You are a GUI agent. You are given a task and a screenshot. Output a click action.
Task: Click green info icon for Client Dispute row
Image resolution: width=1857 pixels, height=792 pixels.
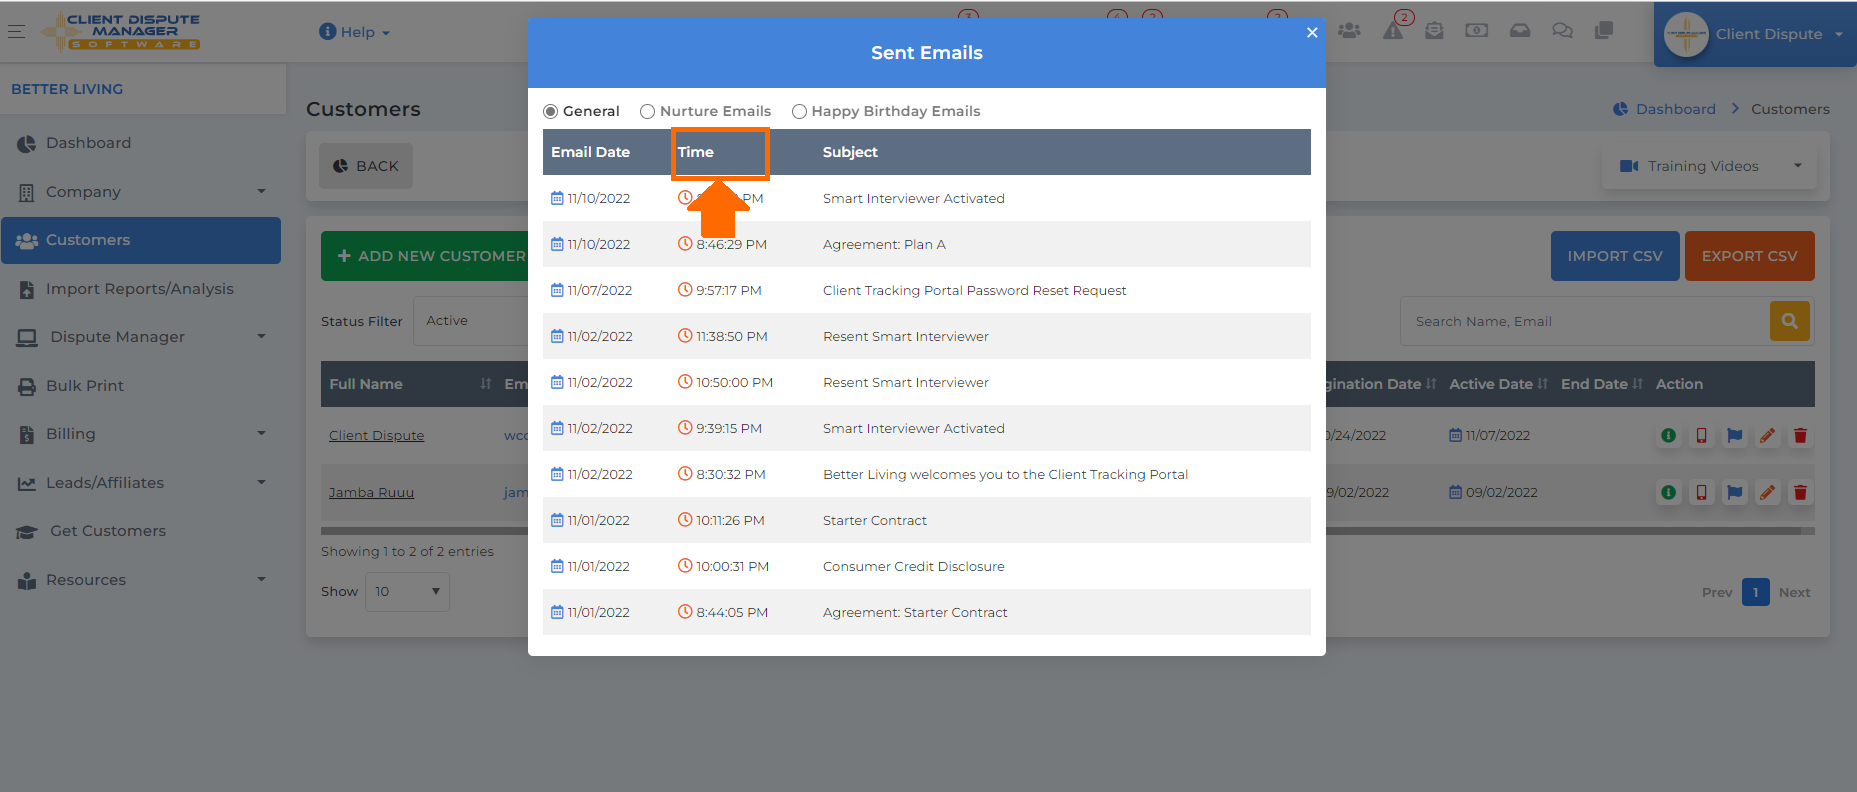click(x=1668, y=435)
